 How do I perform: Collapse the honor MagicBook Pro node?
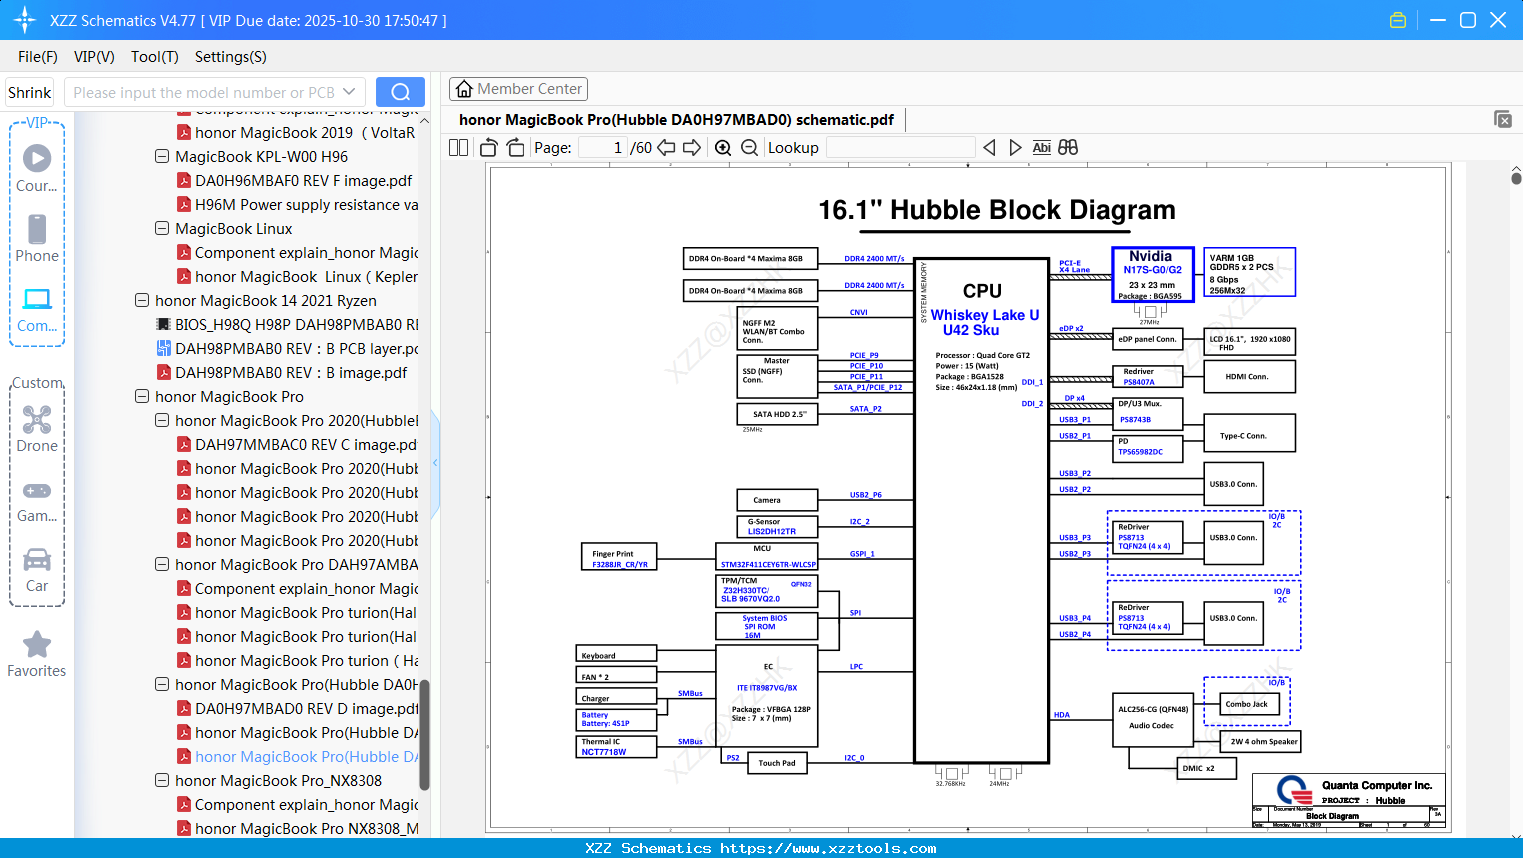click(x=142, y=396)
